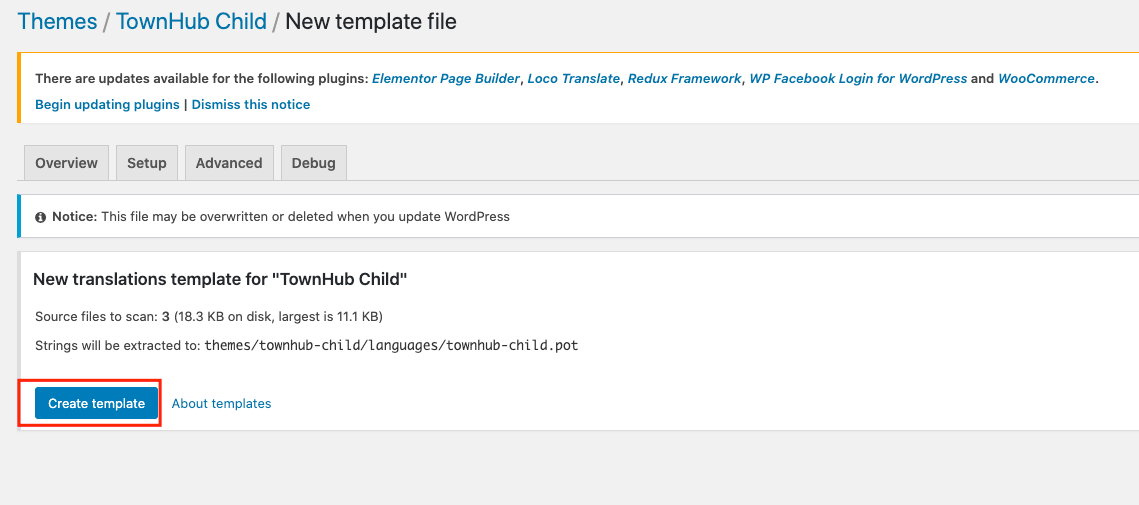This screenshot has width=1139, height=505.
Task: Open the Debug tab
Action: click(x=314, y=163)
